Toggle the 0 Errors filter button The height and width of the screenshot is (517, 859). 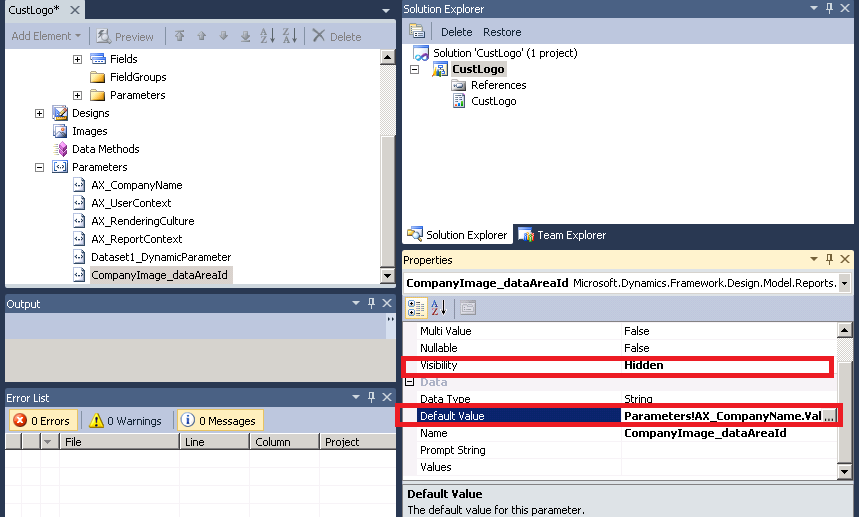[x=42, y=421]
